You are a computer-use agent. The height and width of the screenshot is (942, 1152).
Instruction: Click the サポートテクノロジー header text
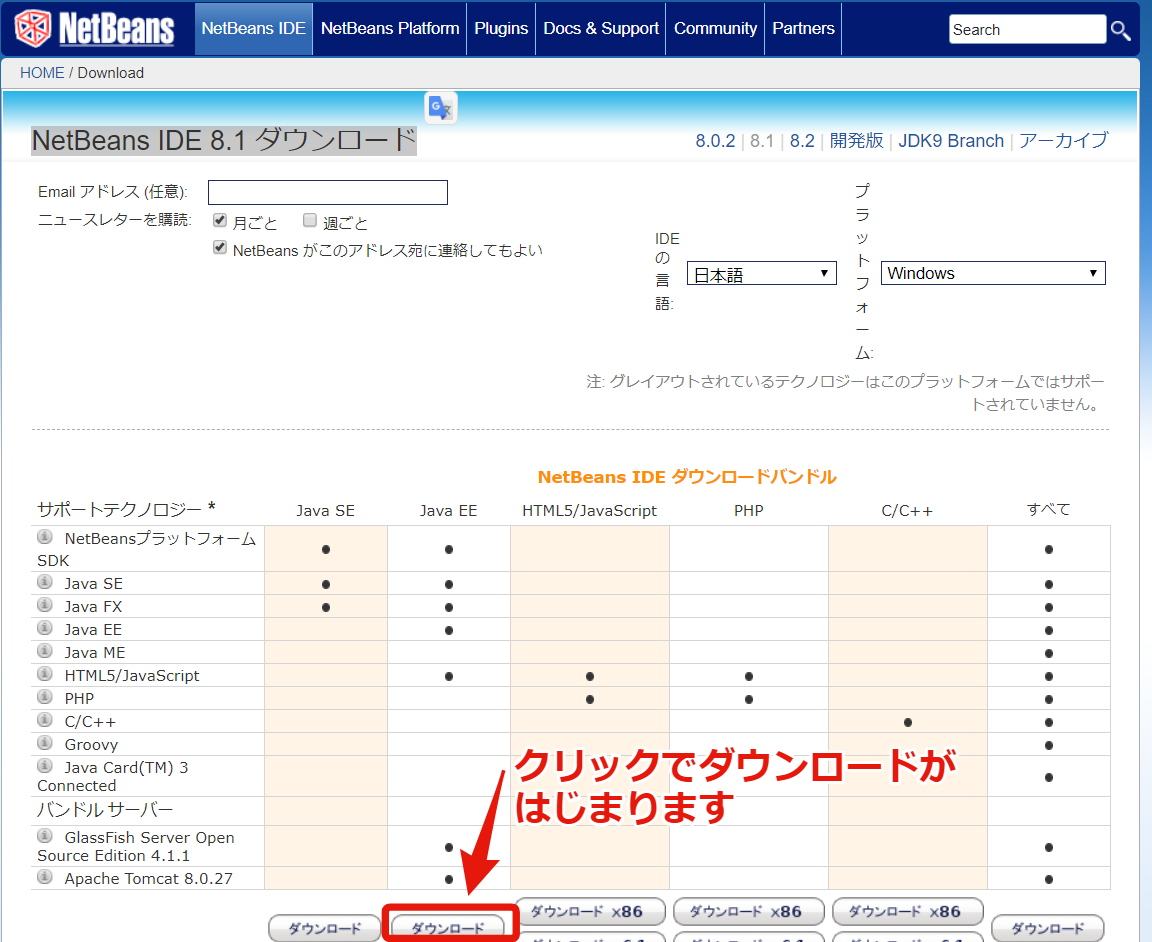(126, 509)
